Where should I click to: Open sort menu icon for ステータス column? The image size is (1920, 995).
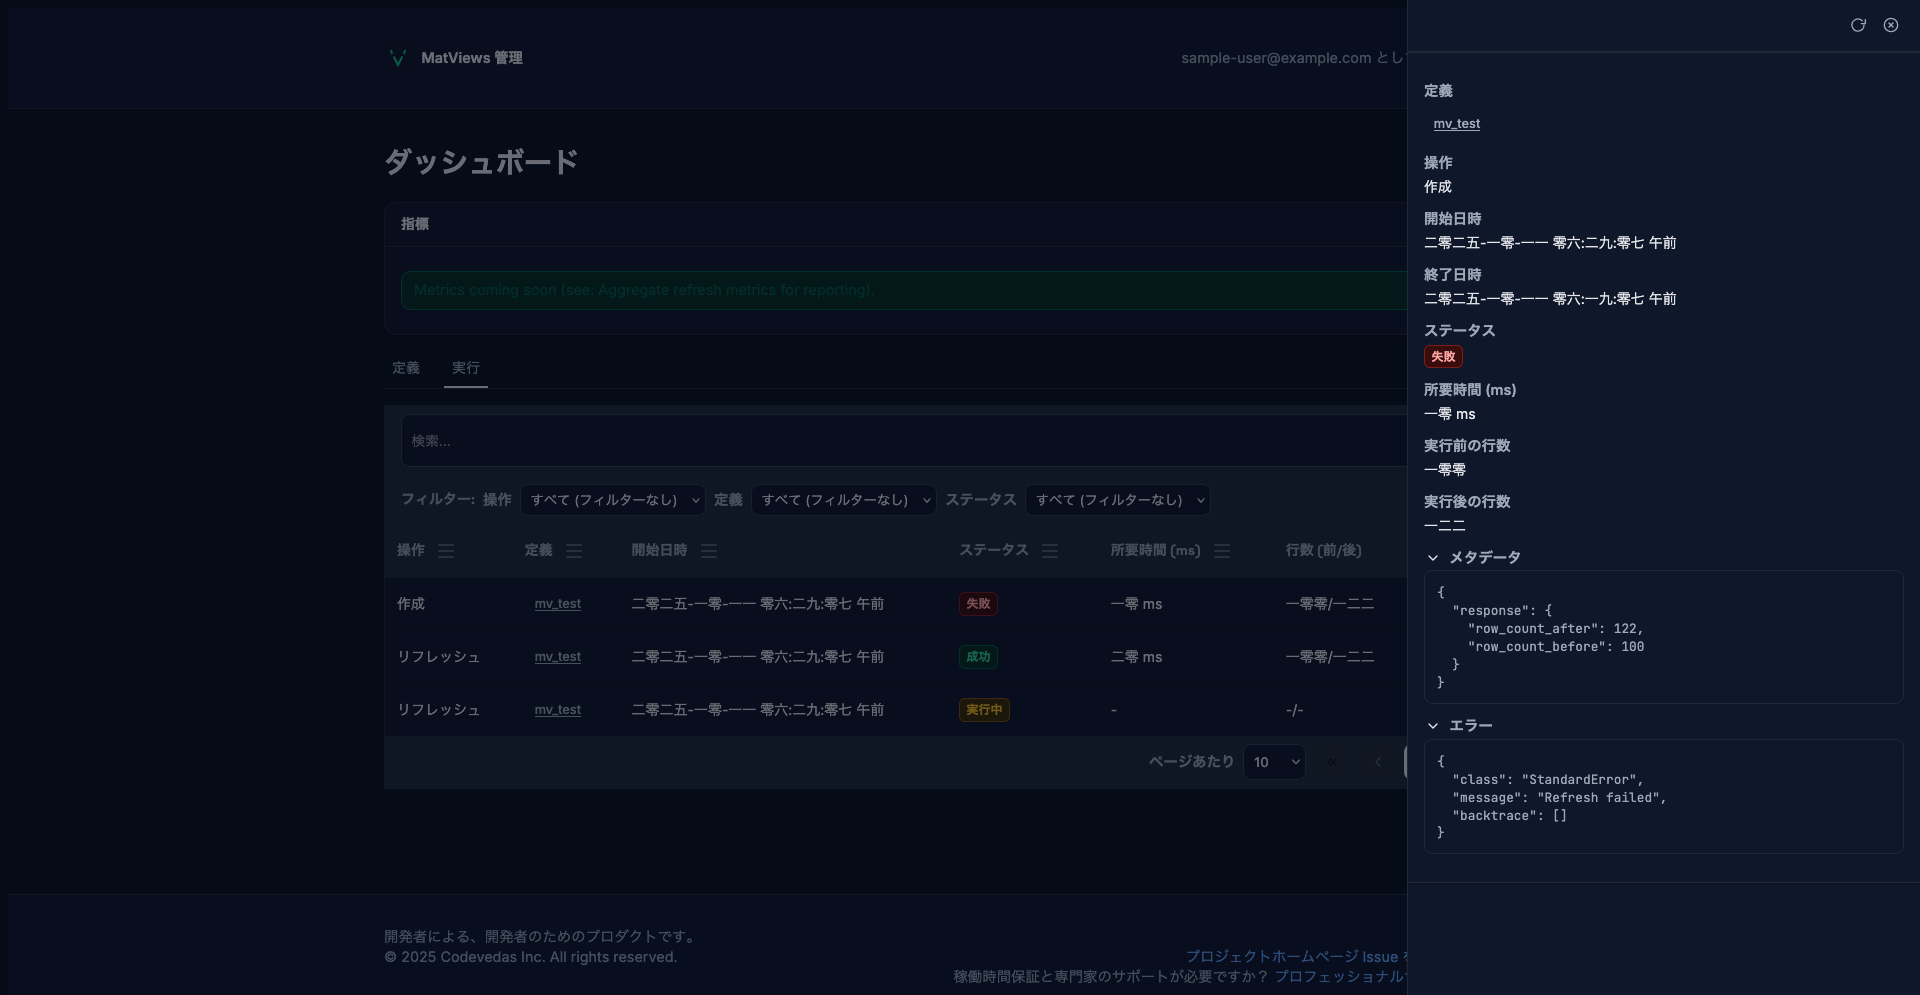click(x=1050, y=551)
